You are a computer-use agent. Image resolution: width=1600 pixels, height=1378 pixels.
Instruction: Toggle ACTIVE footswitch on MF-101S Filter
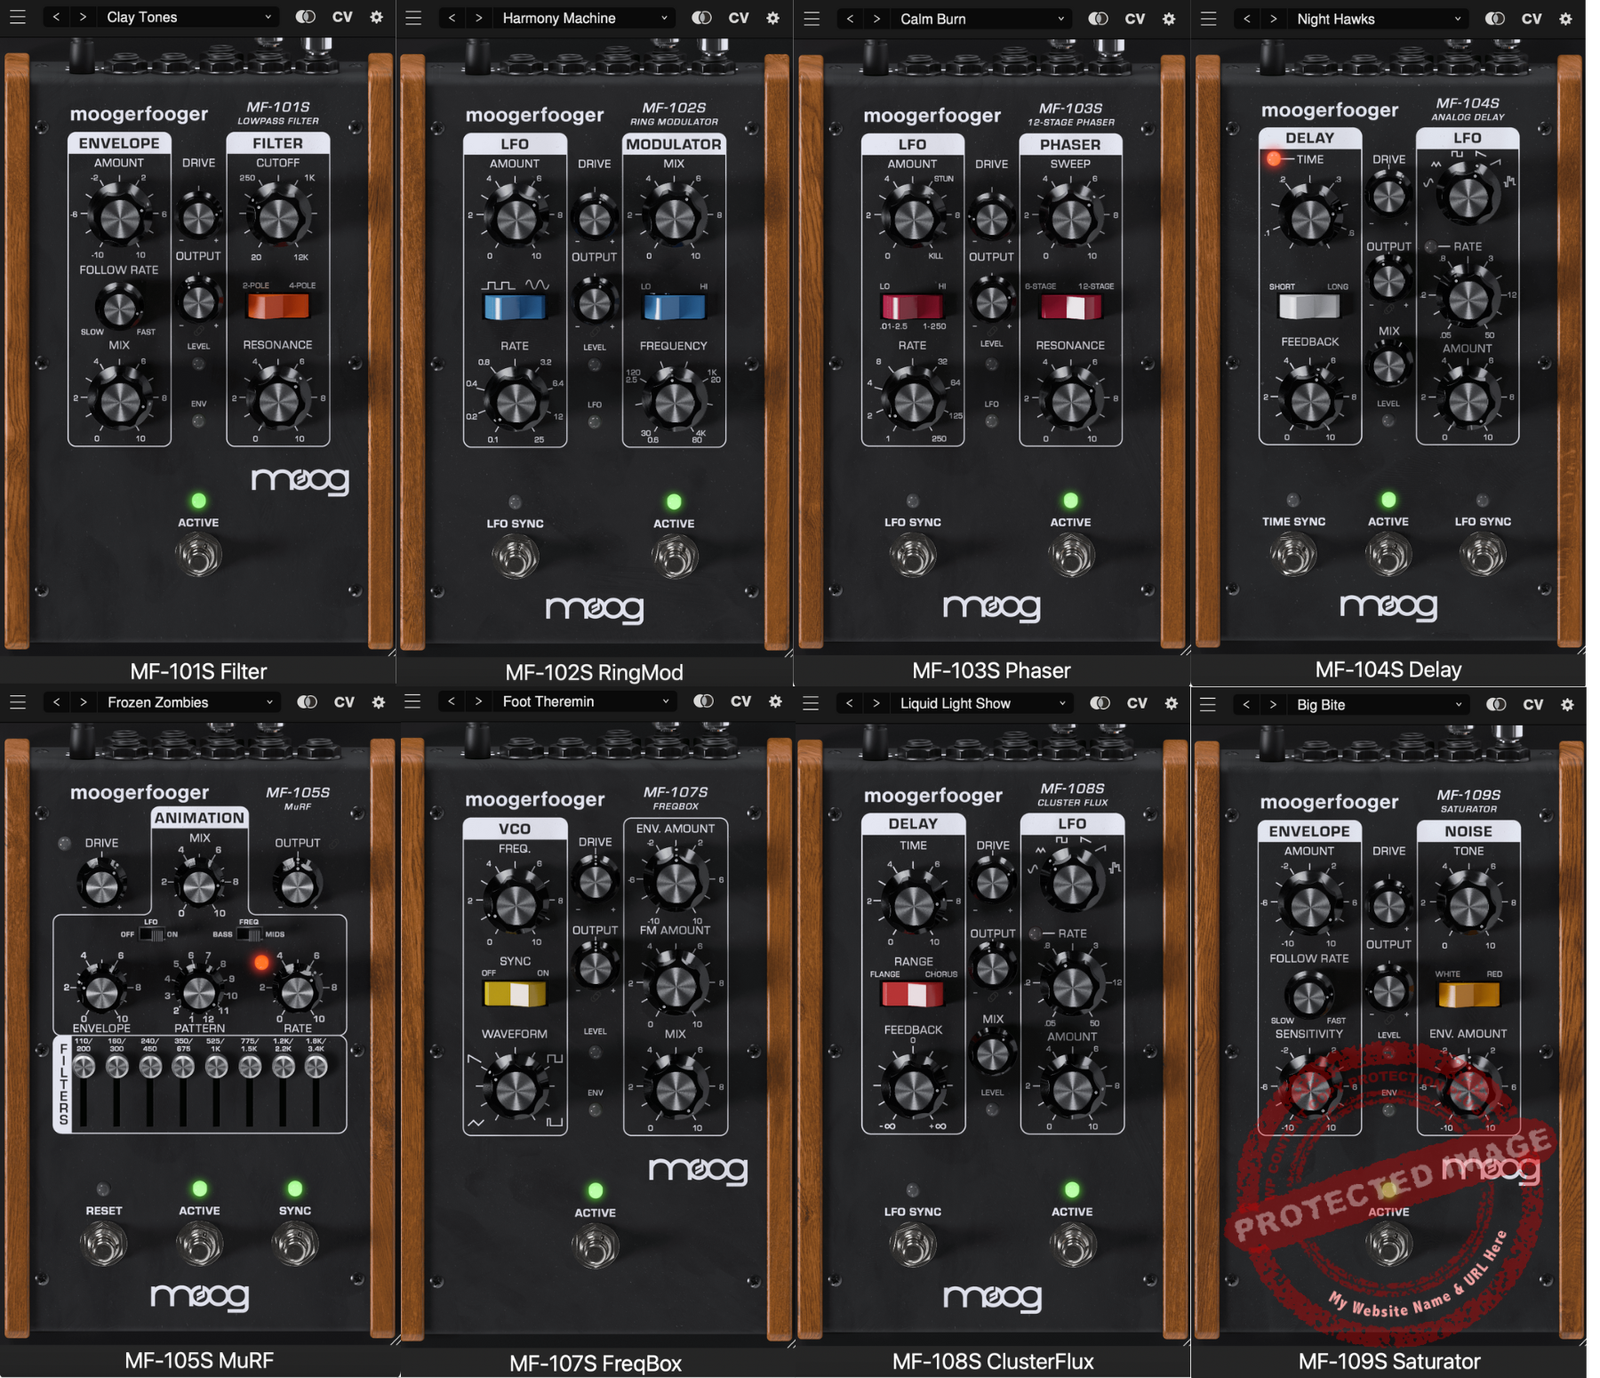(x=198, y=555)
